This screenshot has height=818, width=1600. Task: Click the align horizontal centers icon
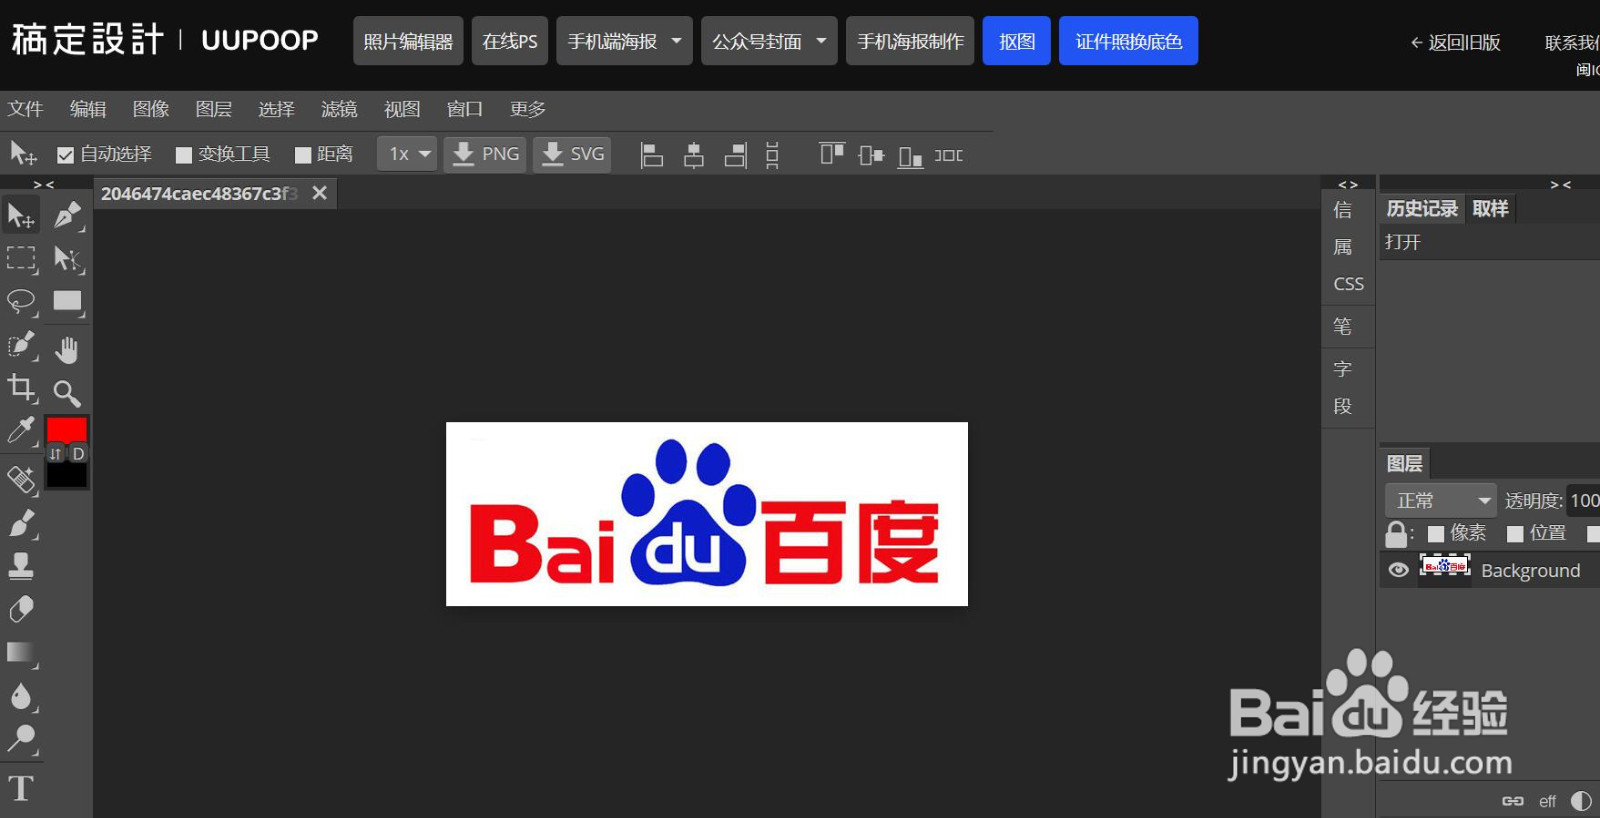693,155
